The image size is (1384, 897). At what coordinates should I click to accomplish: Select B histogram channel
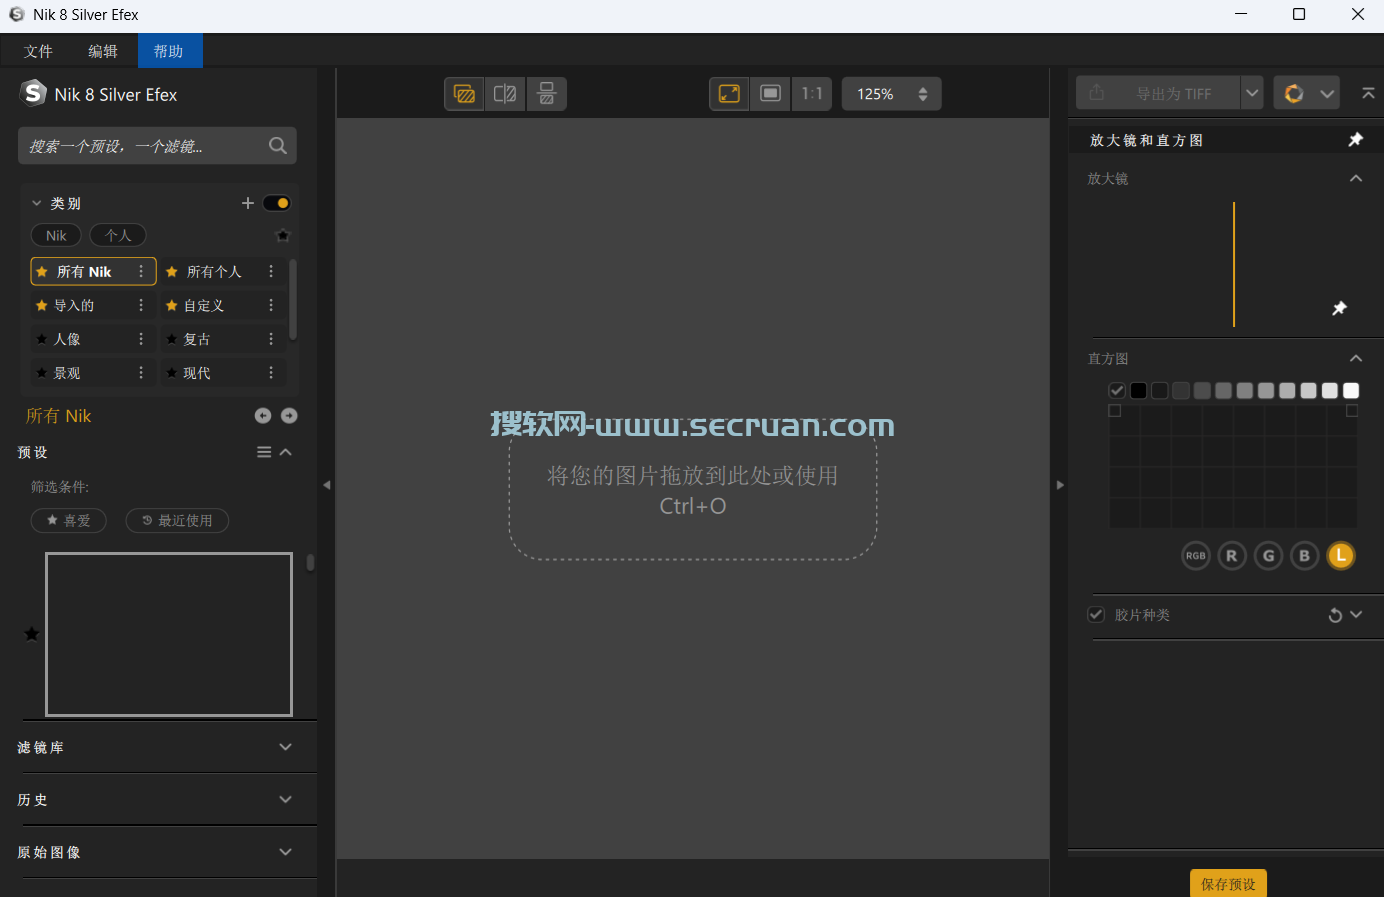pyautogui.click(x=1304, y=556)
